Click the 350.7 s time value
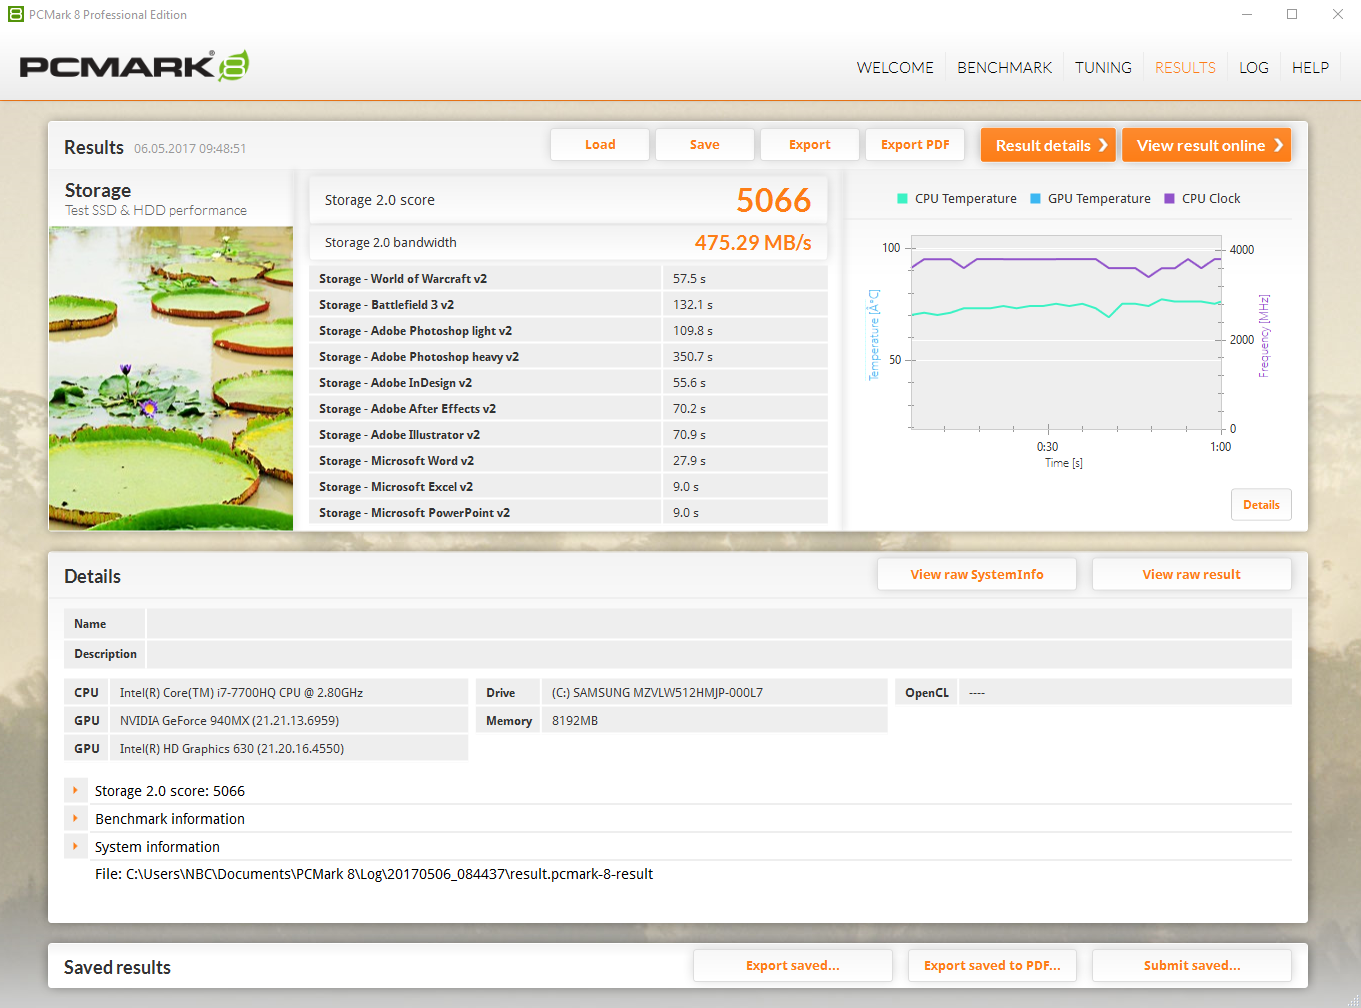1361x1008 pixels. 693,357
